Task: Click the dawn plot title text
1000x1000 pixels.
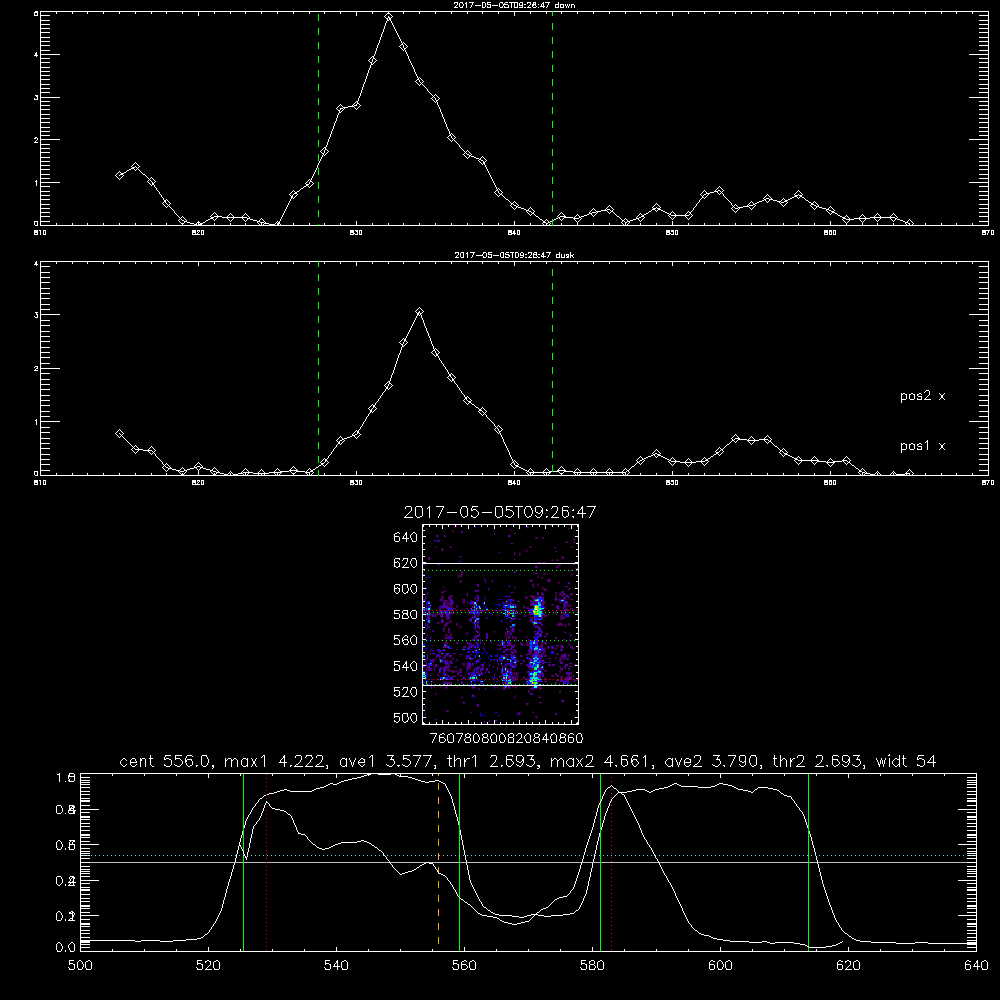Action: point(514,5)
